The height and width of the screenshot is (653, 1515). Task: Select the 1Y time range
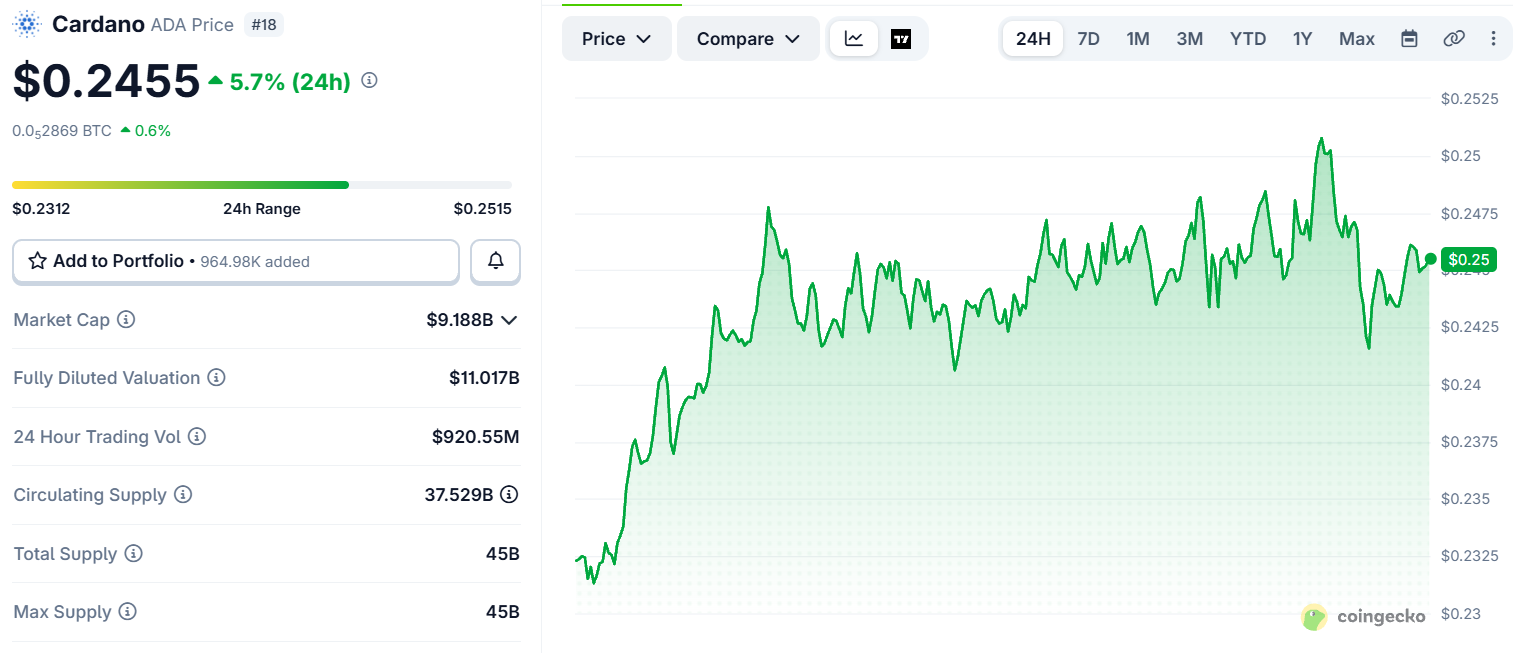1302,39
